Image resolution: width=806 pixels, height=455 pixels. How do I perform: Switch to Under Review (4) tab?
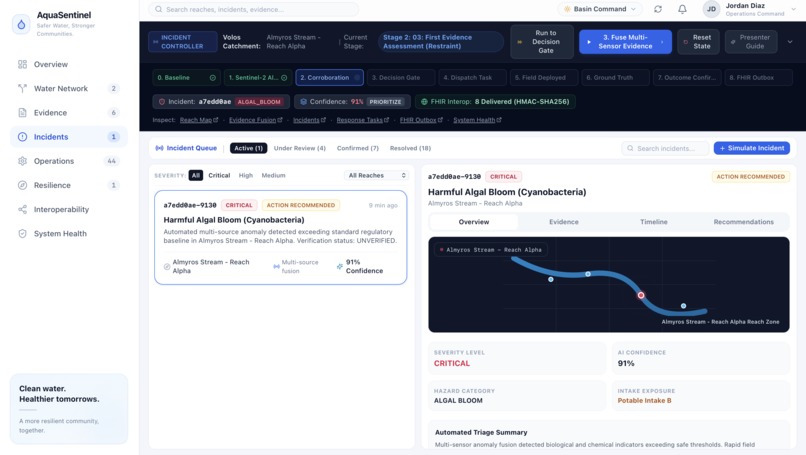(x=300, y=148)
